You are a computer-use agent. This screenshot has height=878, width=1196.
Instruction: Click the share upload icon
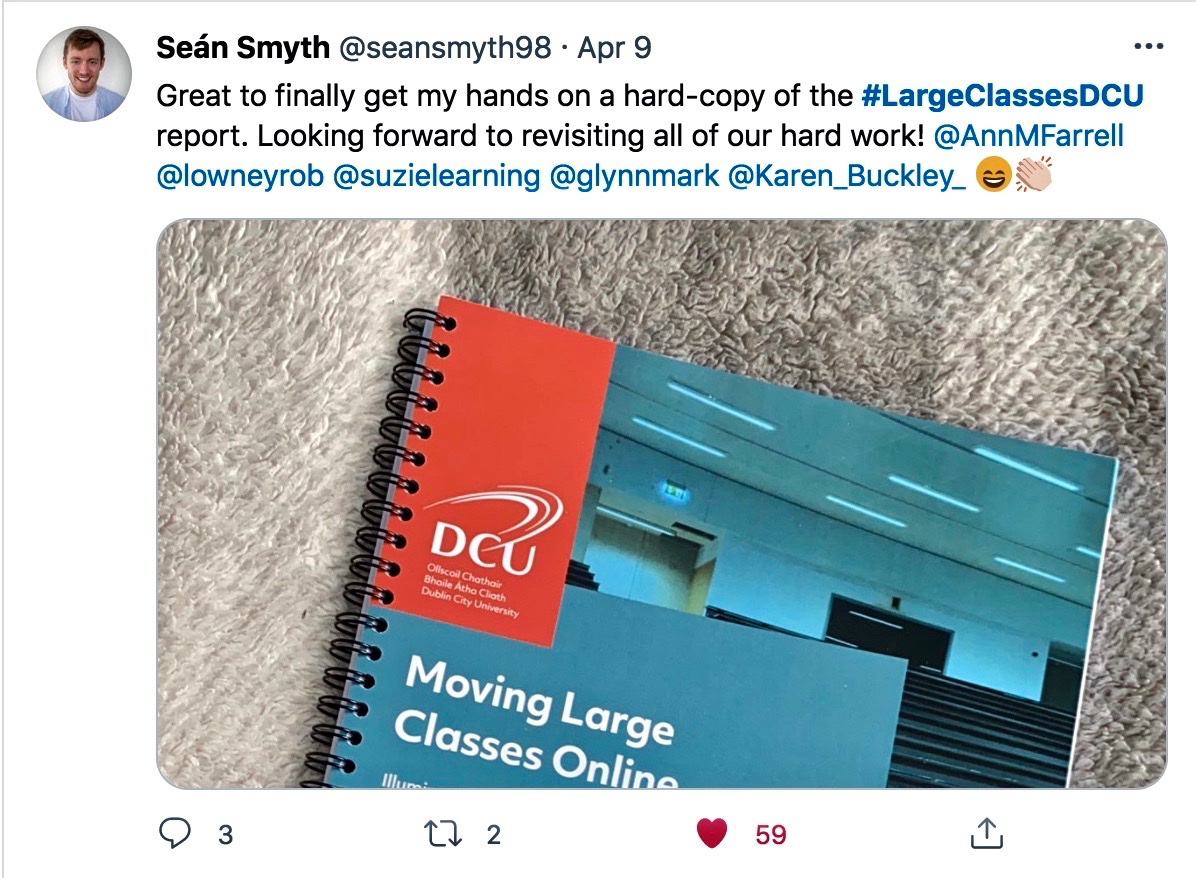coord(986,833)
